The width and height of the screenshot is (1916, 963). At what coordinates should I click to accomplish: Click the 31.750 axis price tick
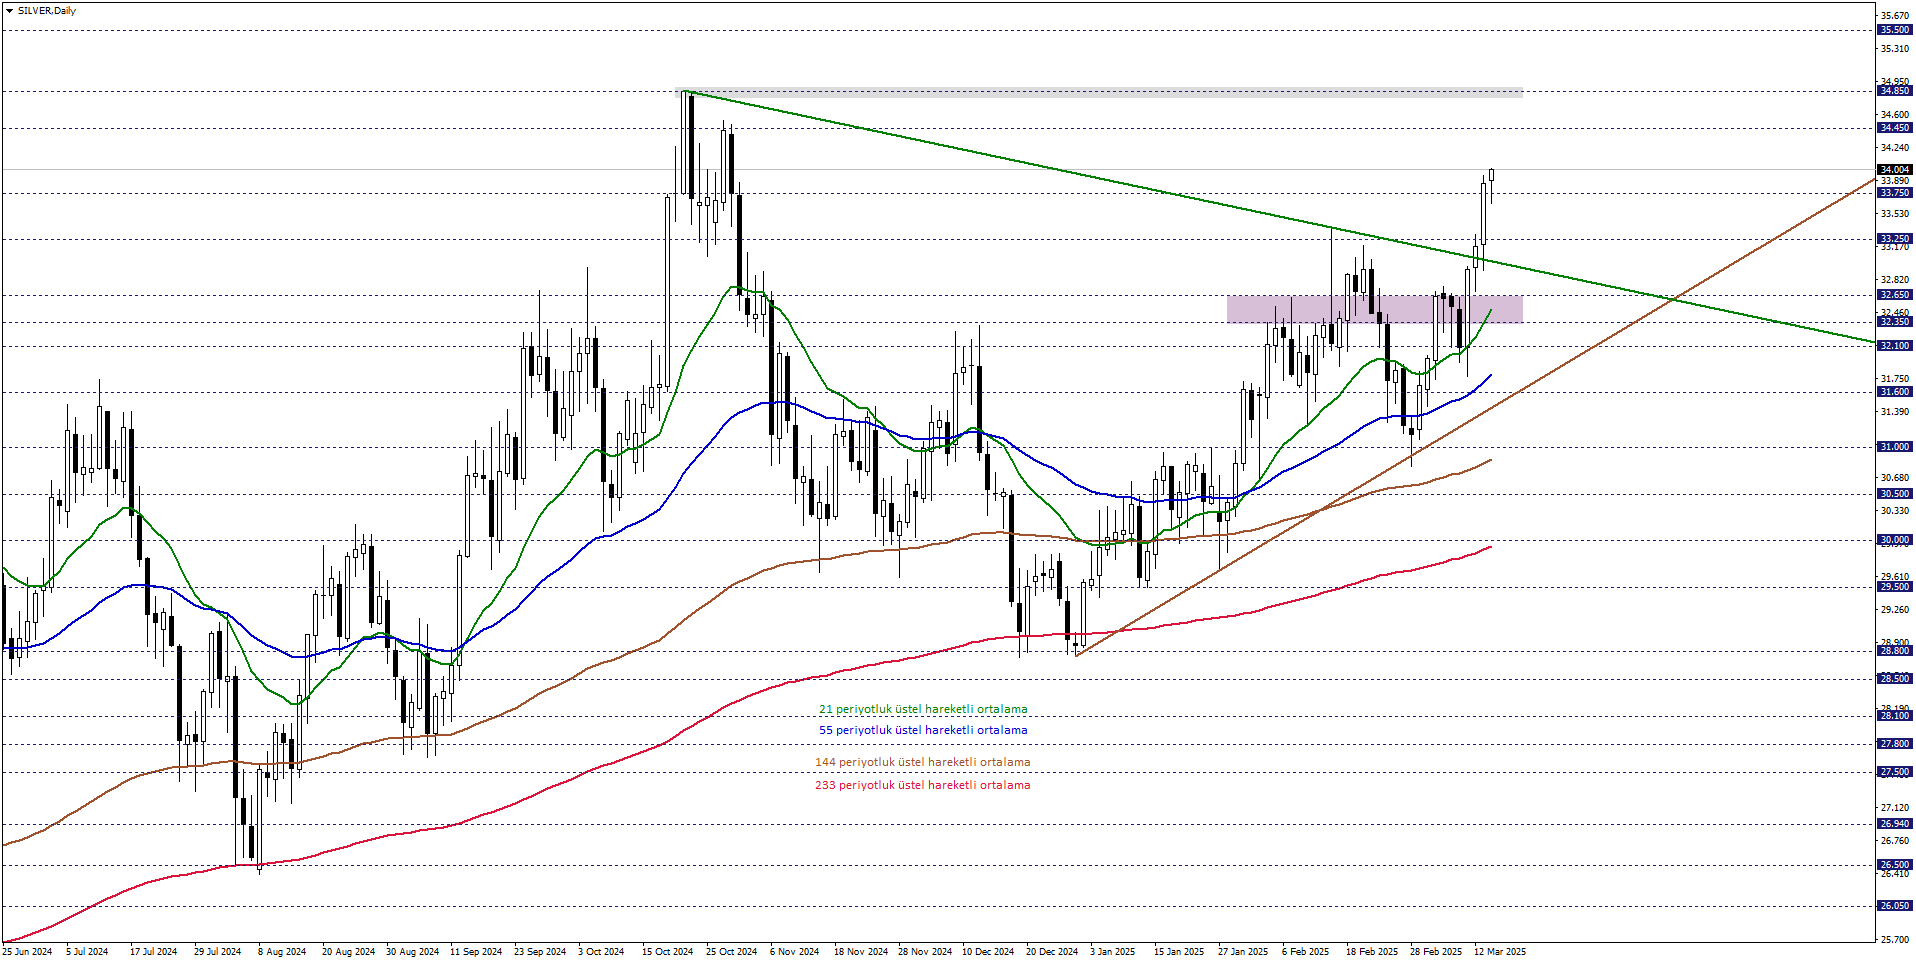tap(1895, 379)
